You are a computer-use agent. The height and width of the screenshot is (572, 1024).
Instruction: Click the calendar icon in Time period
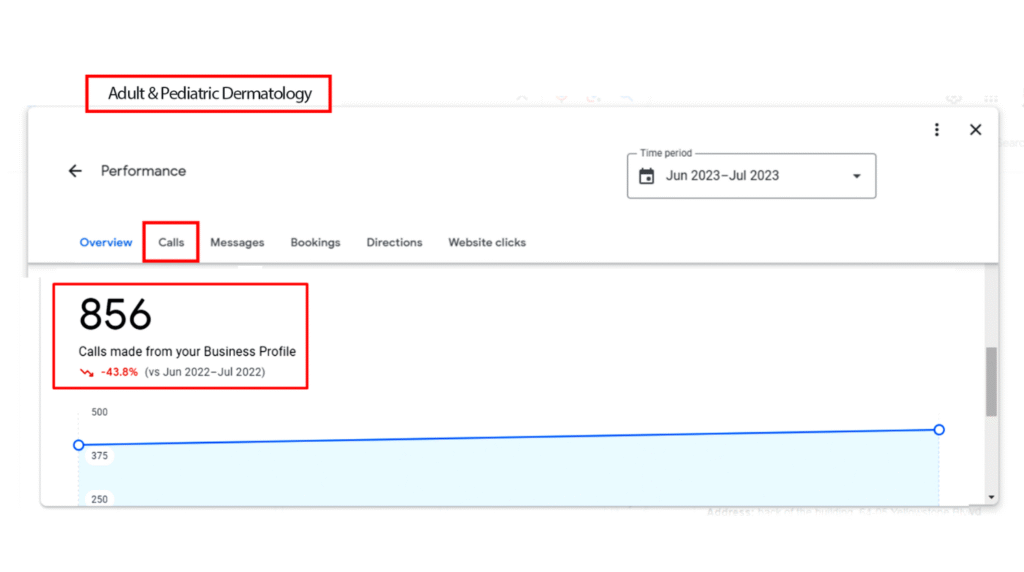tap(647, 176)
